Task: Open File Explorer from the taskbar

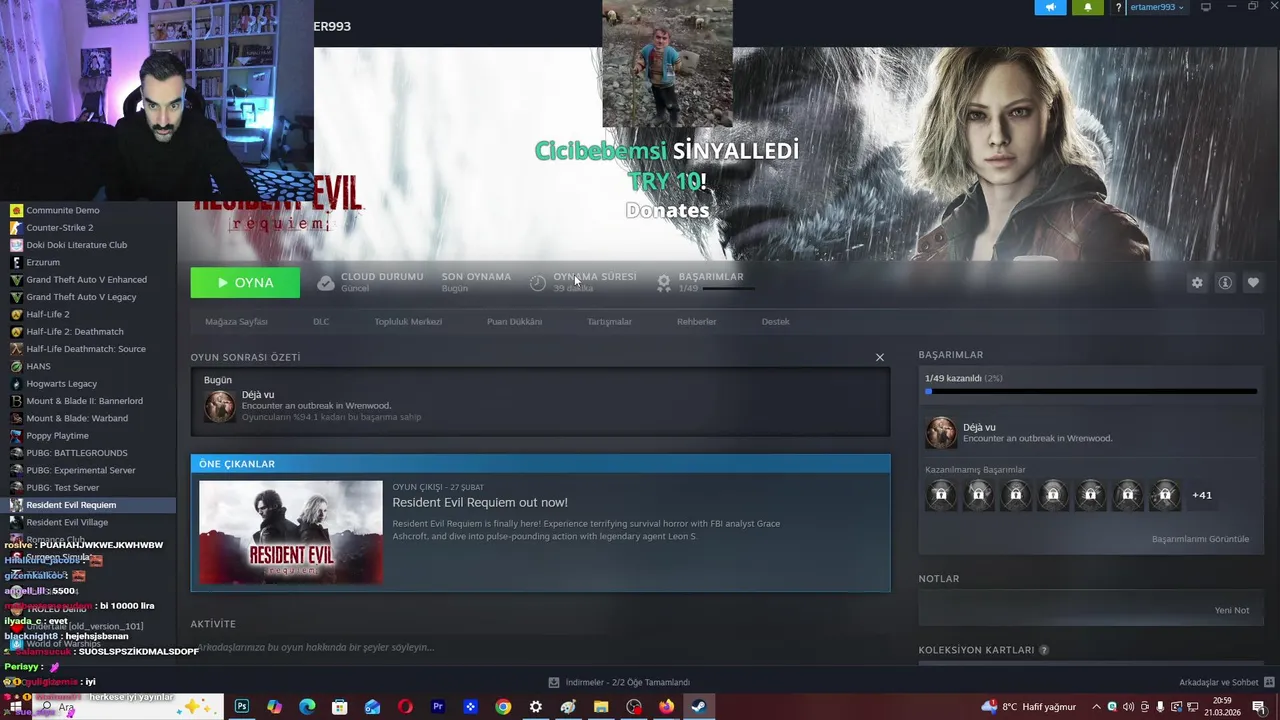Action: point(601,707)
